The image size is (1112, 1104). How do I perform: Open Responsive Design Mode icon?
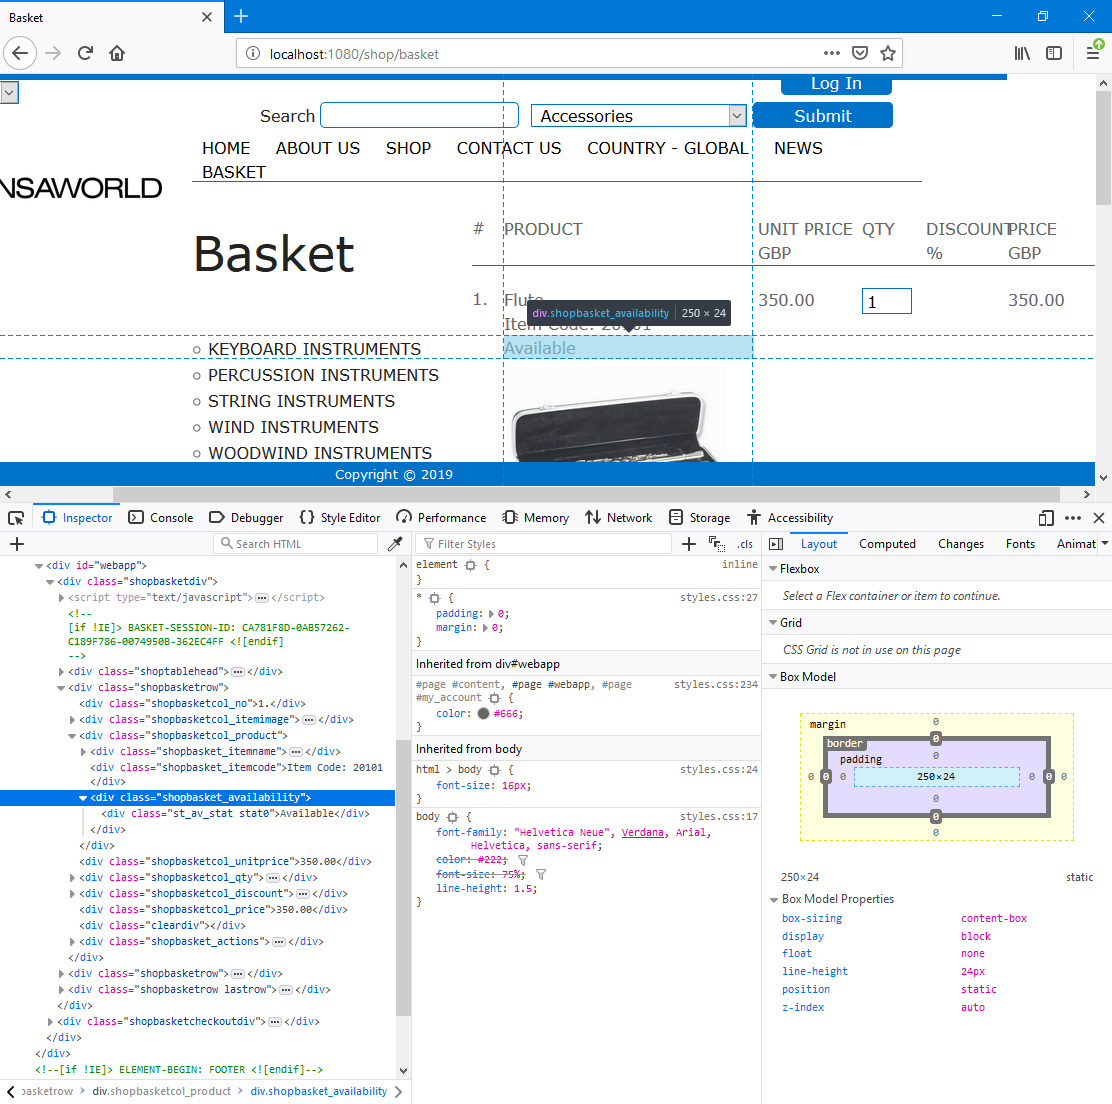point(1046,518)
